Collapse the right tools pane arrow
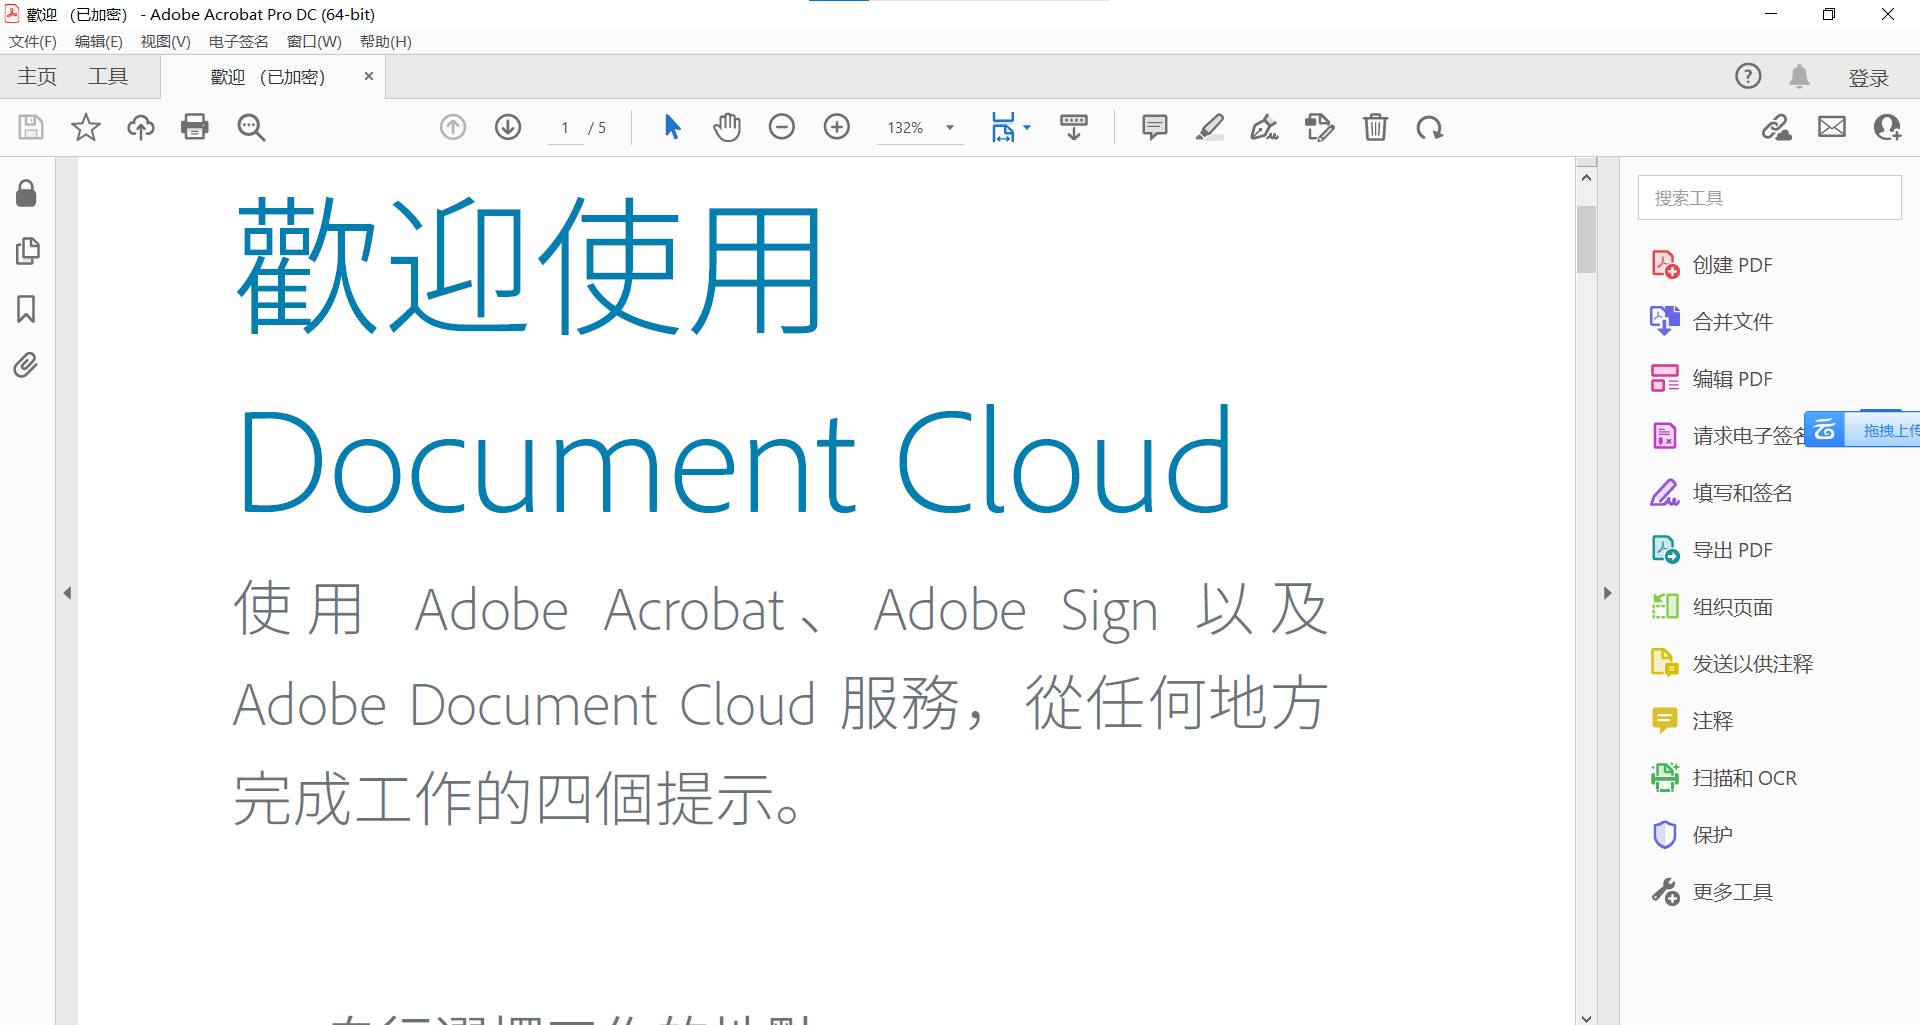The image size is (1920, 1025). pos(1607,593)
